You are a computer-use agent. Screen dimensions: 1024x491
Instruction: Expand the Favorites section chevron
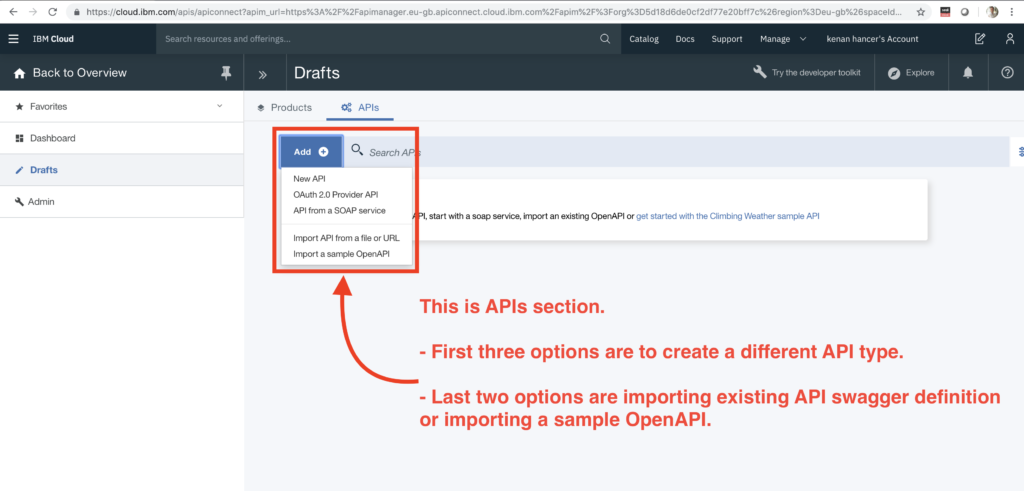[x=219, y=106]
